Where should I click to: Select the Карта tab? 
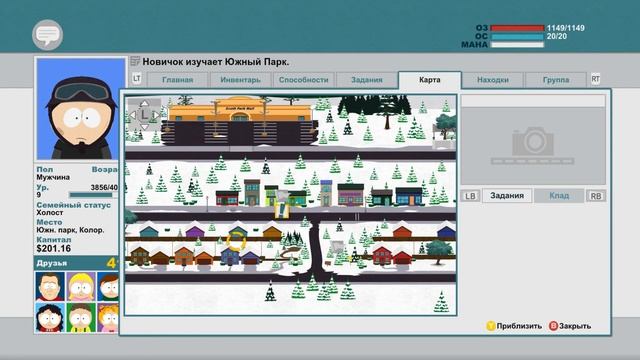click(430, 80)
